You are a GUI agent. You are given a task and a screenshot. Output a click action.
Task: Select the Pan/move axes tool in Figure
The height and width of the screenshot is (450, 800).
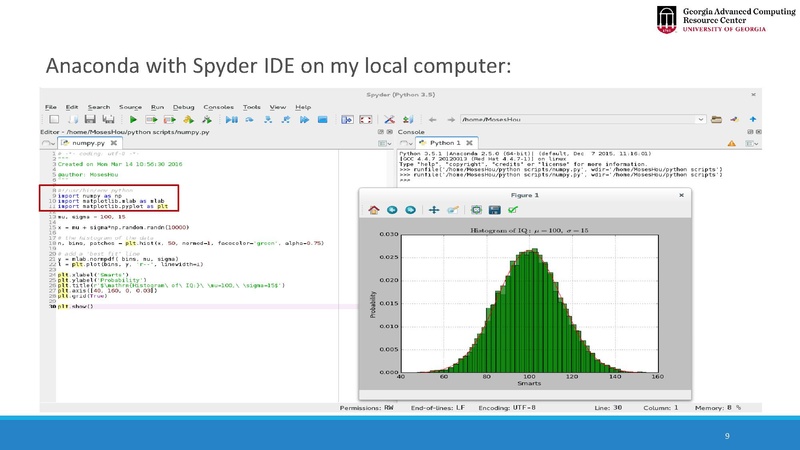433,210
